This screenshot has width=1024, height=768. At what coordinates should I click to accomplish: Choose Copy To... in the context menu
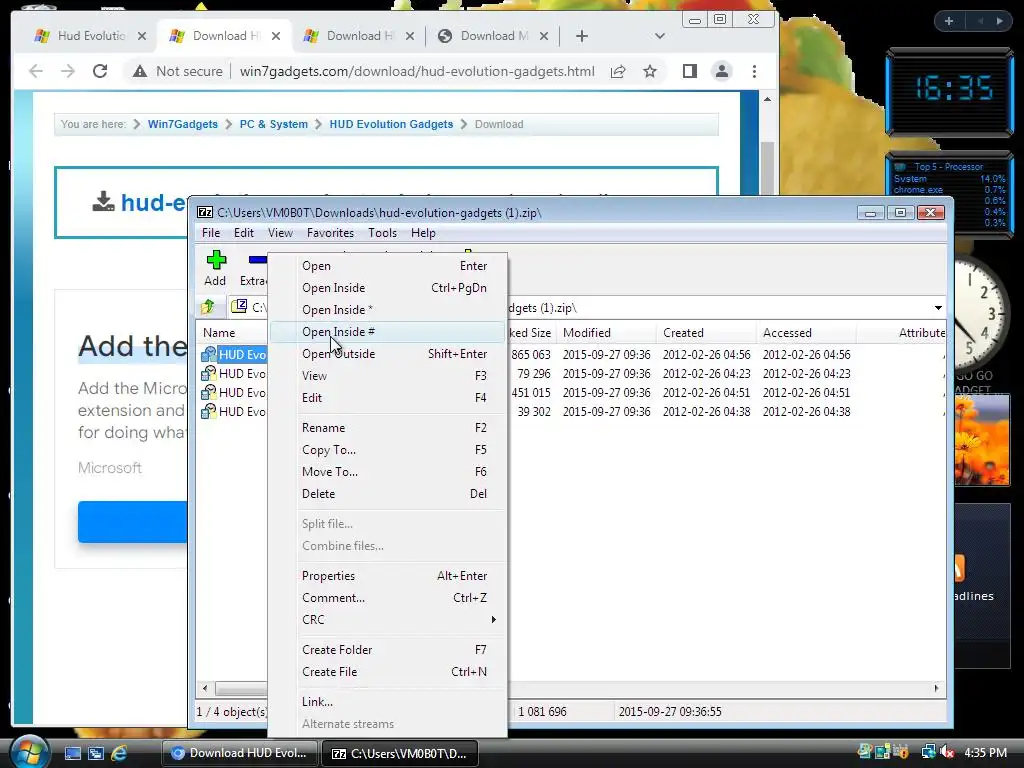point(388,450)
